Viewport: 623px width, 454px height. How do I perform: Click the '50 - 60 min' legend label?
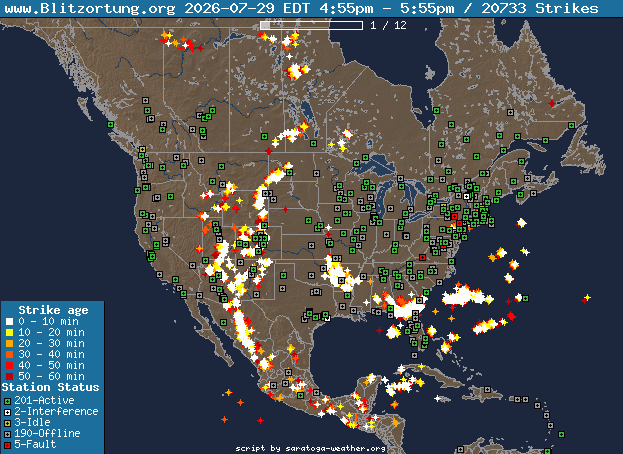[x=51, y=377]
